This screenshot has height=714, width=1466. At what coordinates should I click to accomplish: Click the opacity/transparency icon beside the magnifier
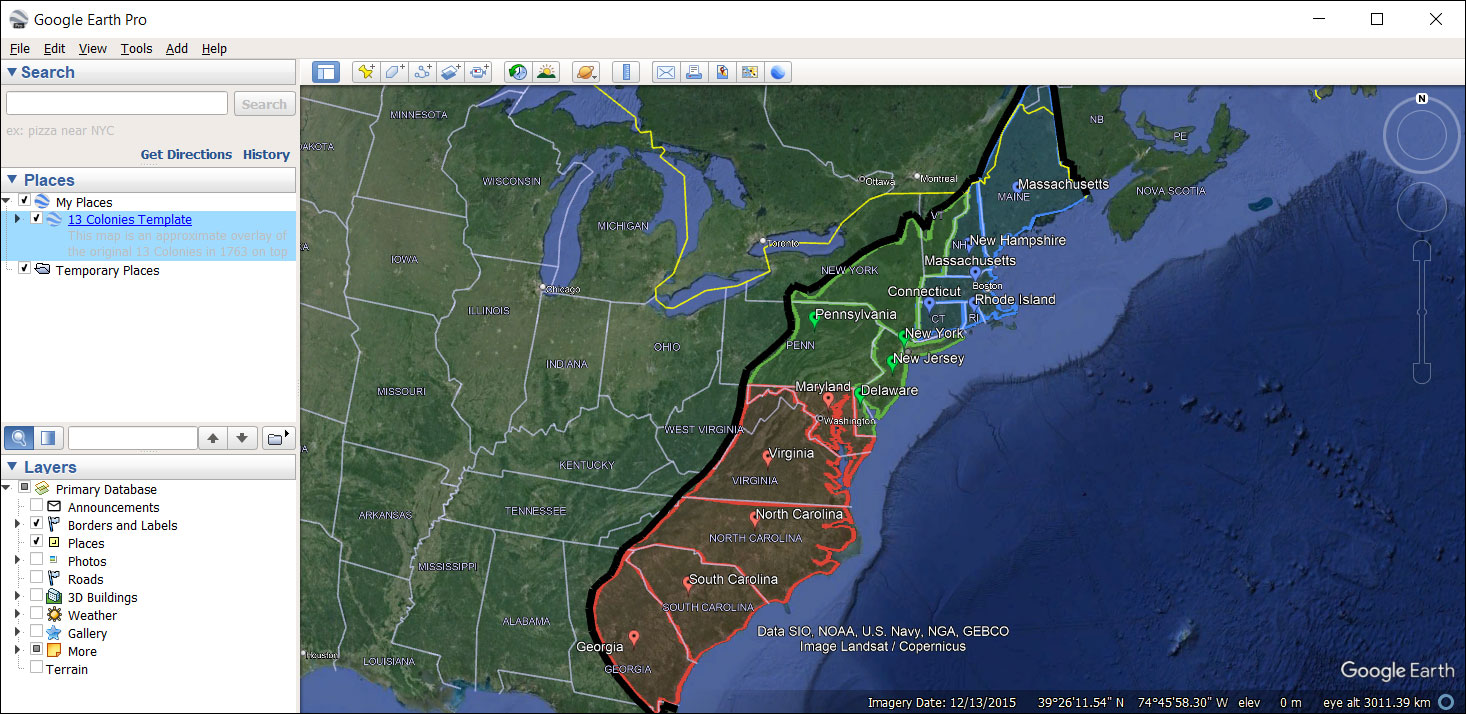tap(48, 438)
